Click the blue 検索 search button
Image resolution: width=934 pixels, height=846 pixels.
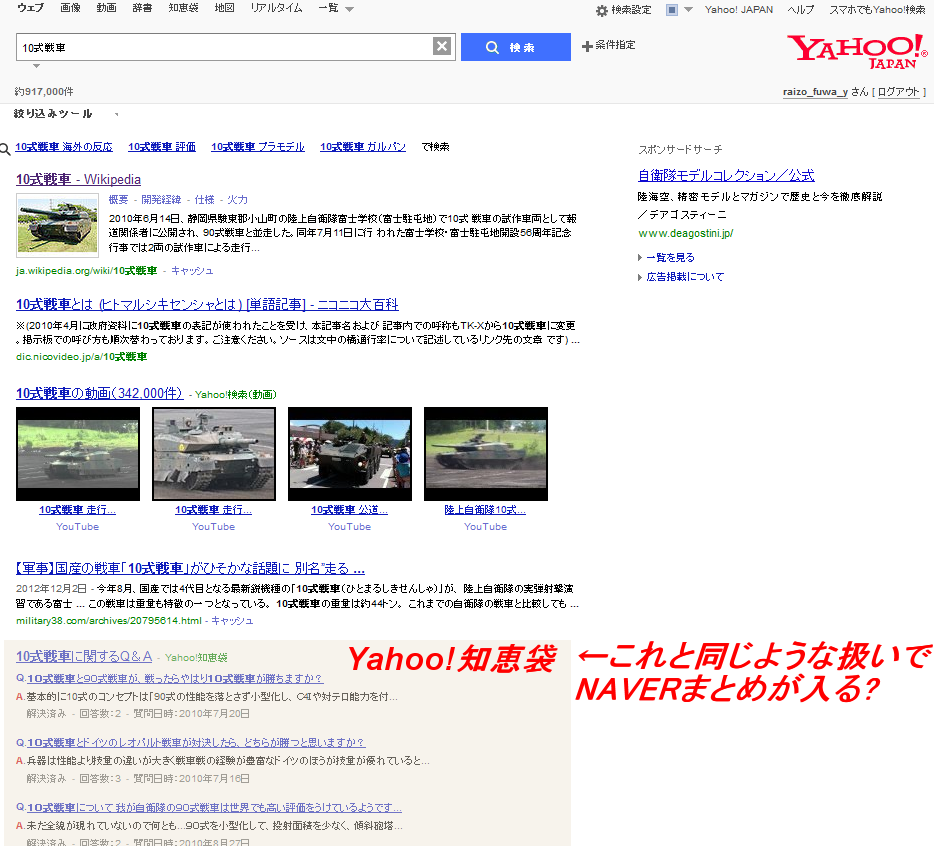click(515, 47)
